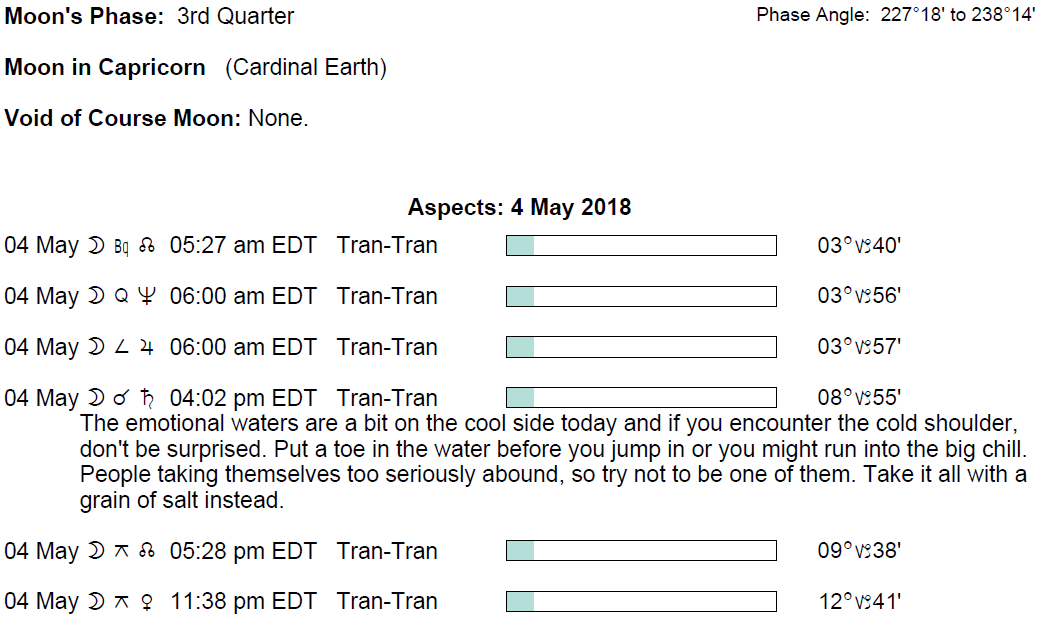Screen dimensions: 1039x623
Task: Click the Moon-Saturn interpretation paragraph
Action: coord(553,460)
